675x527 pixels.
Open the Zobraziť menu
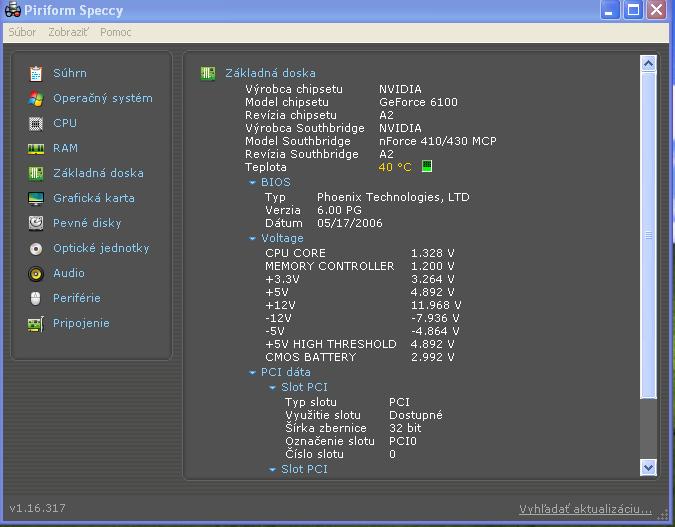pyautogui.click(x=68, y=32)
